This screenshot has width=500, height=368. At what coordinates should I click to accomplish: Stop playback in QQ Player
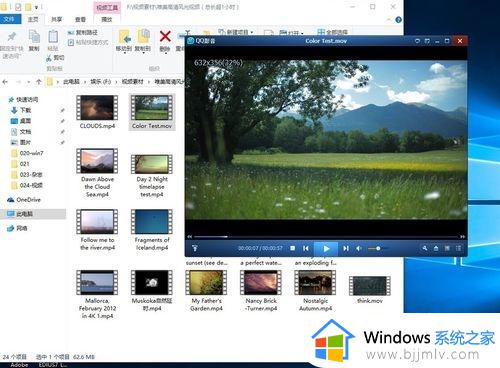pos(293,248)
